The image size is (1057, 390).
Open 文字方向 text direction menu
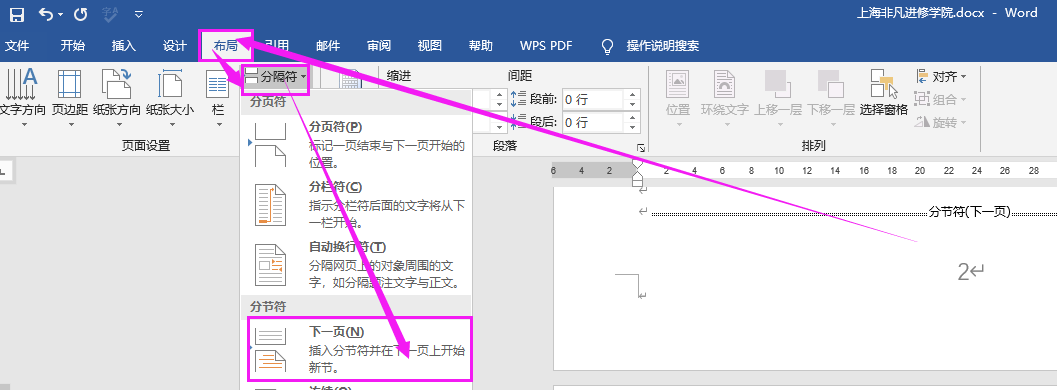[24, 98]
